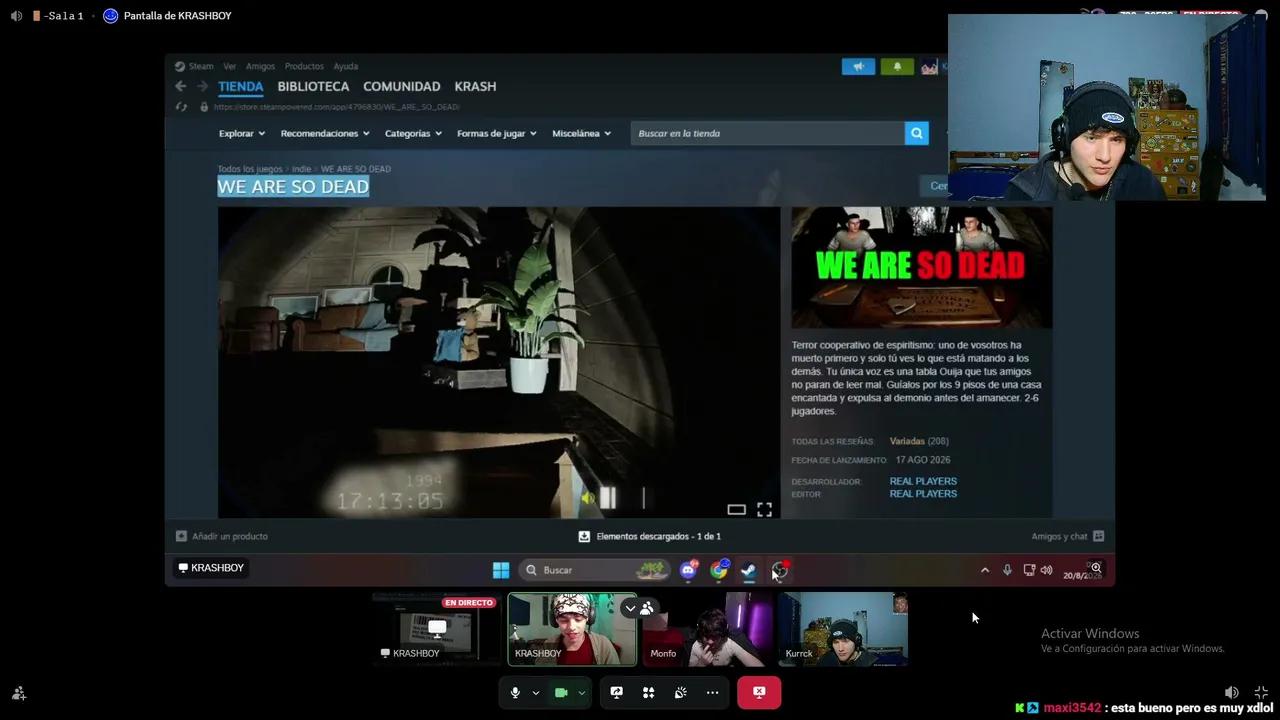Open Steam from the shared taskbar
Screen dimensions: 1280x720
click(x=749, y=570)
